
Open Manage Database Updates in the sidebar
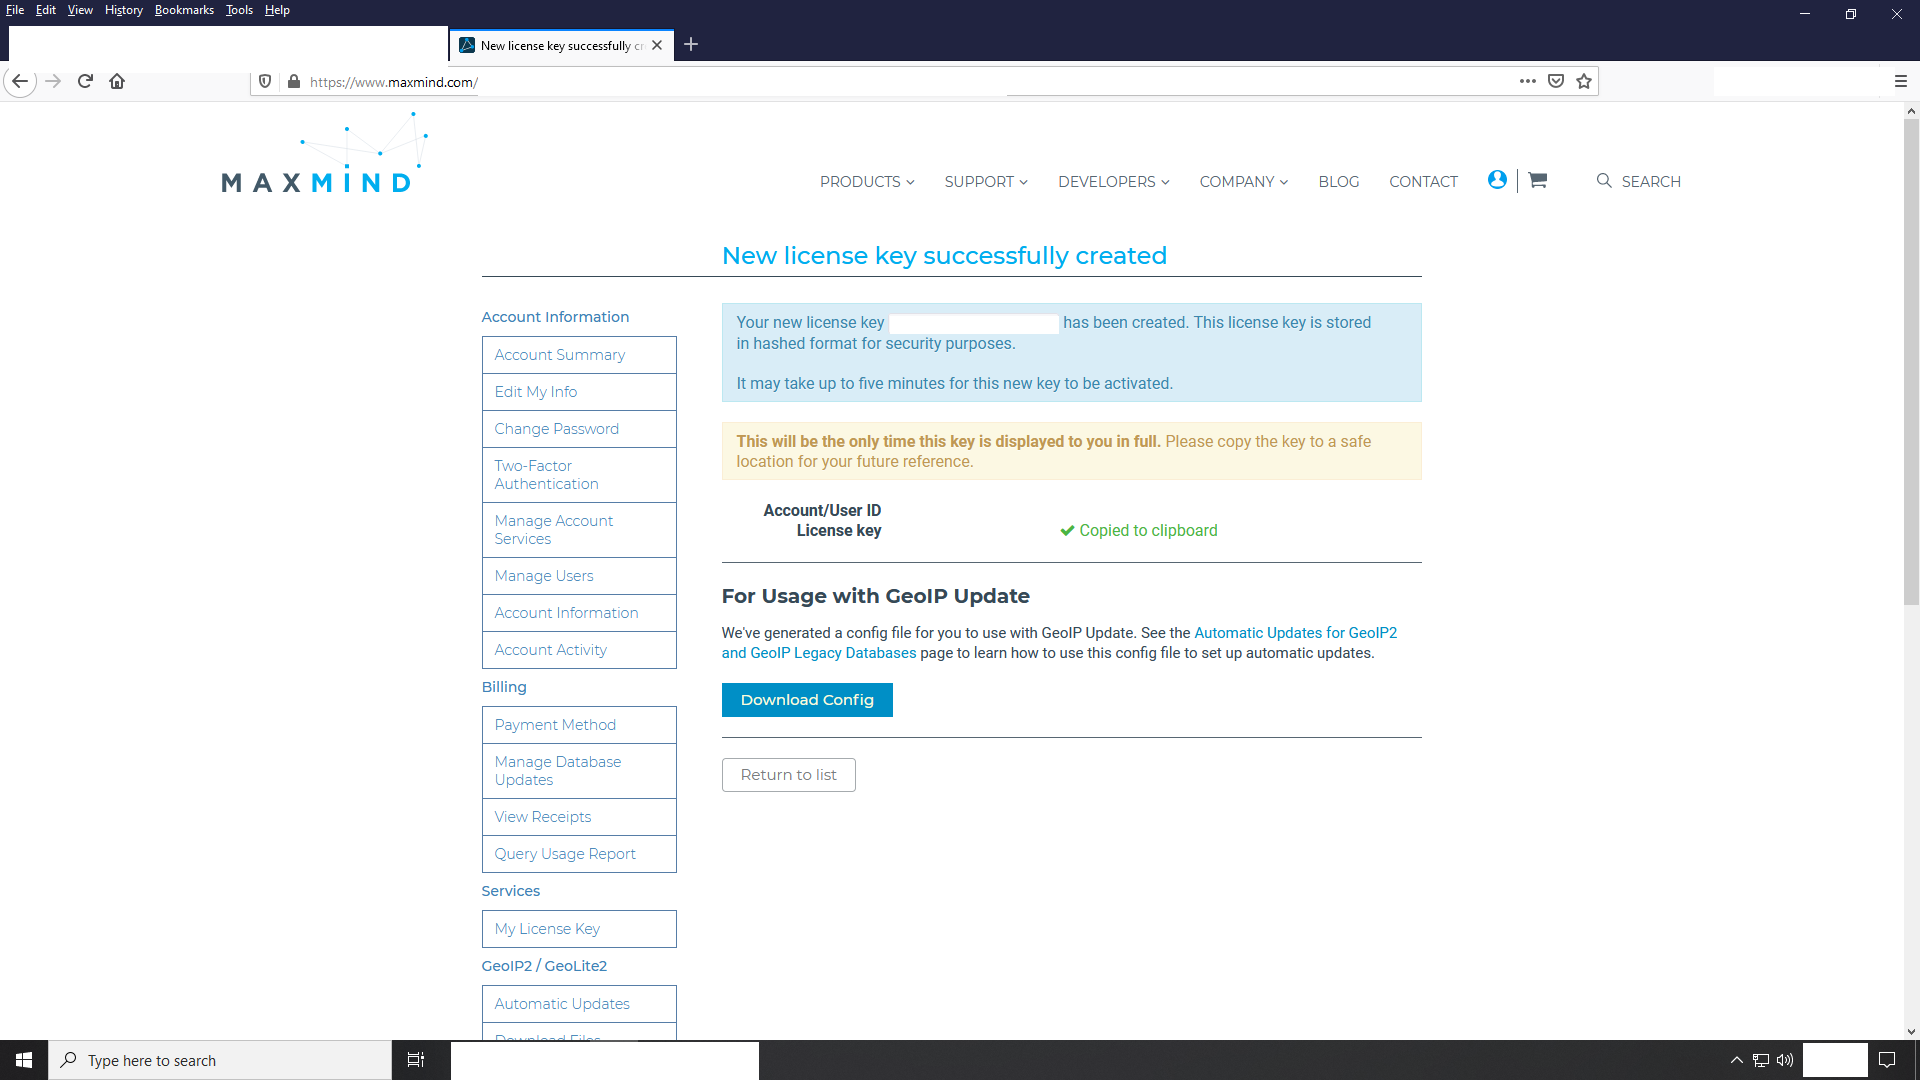tap(579, 771)
